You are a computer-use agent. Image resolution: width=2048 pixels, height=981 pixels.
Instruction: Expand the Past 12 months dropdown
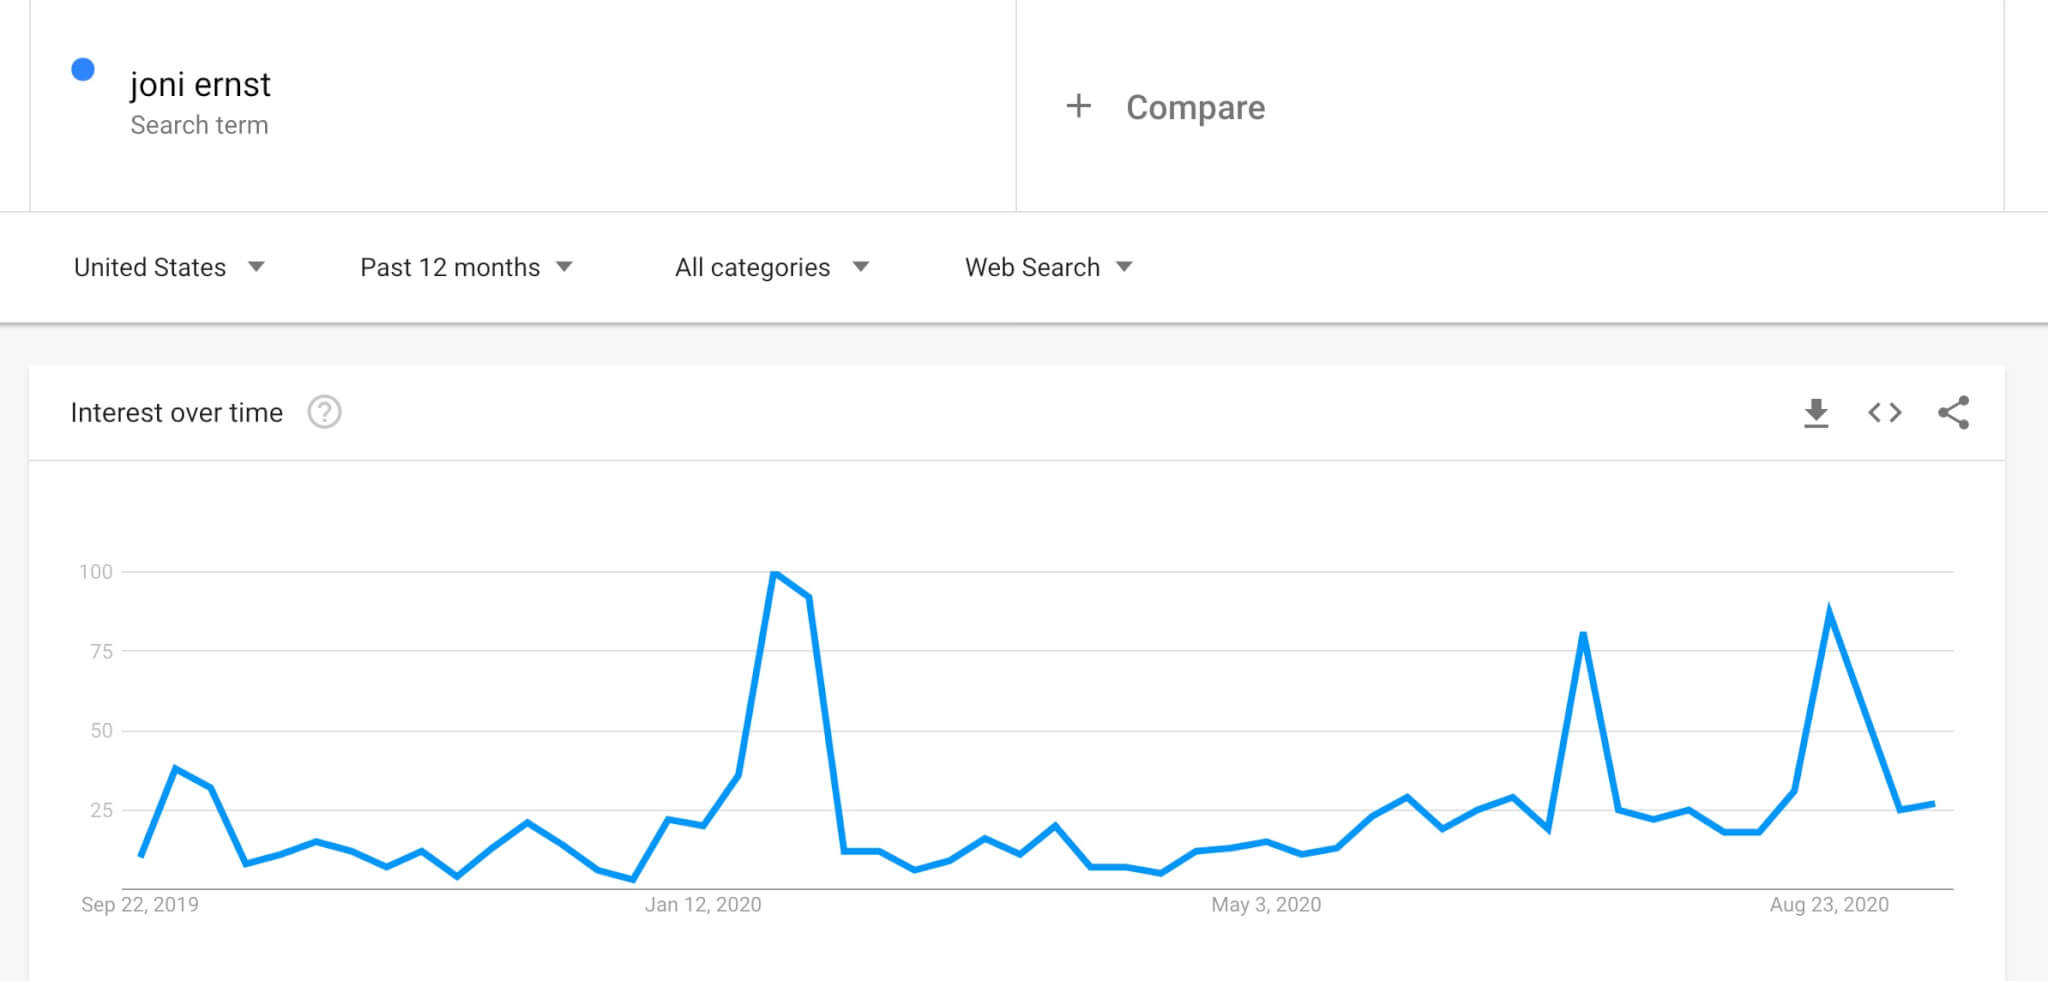pyautogui.click(x=466, y=267)
